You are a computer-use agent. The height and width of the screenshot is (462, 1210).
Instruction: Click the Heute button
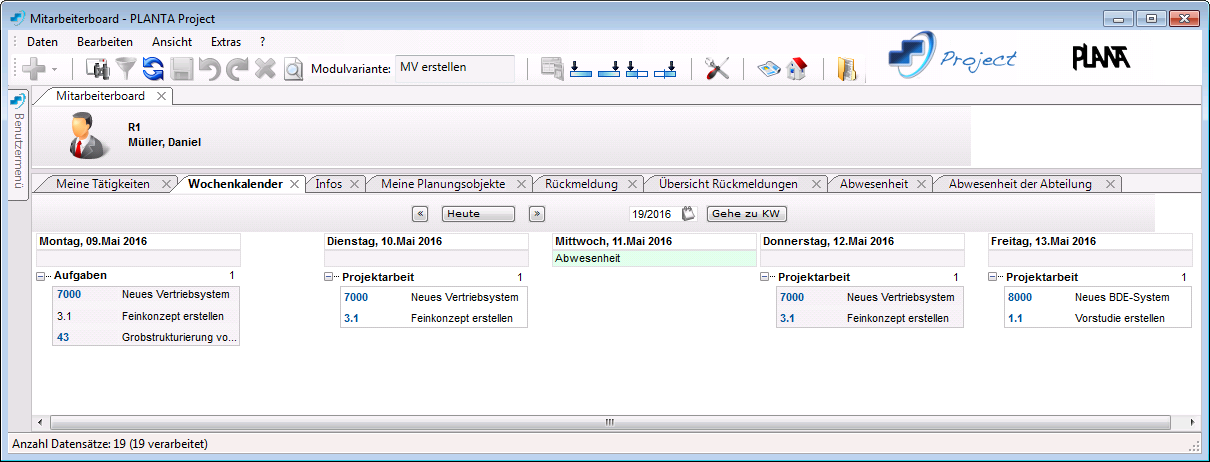coord(478,214)
